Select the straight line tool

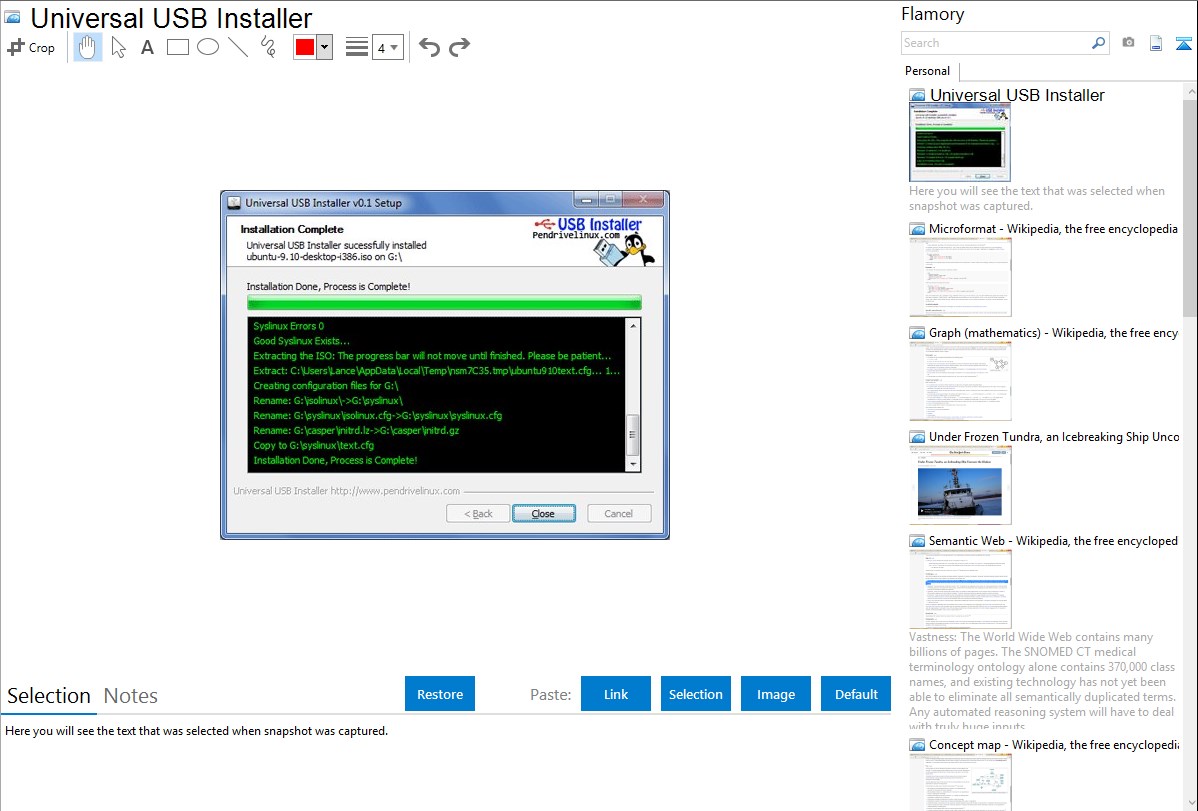tap(238, 47)
